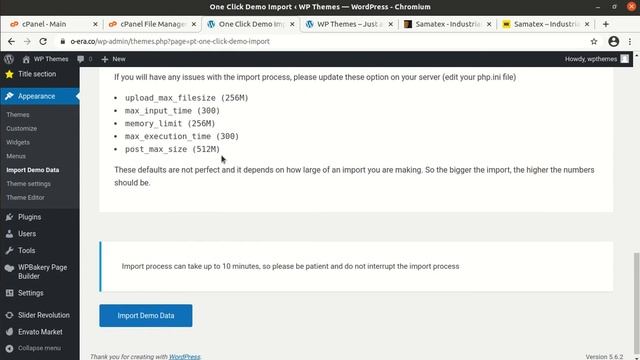Click the page vertical scrollbar thumb
The width and height of the screenshot is (640, 360).
point(636,304)
